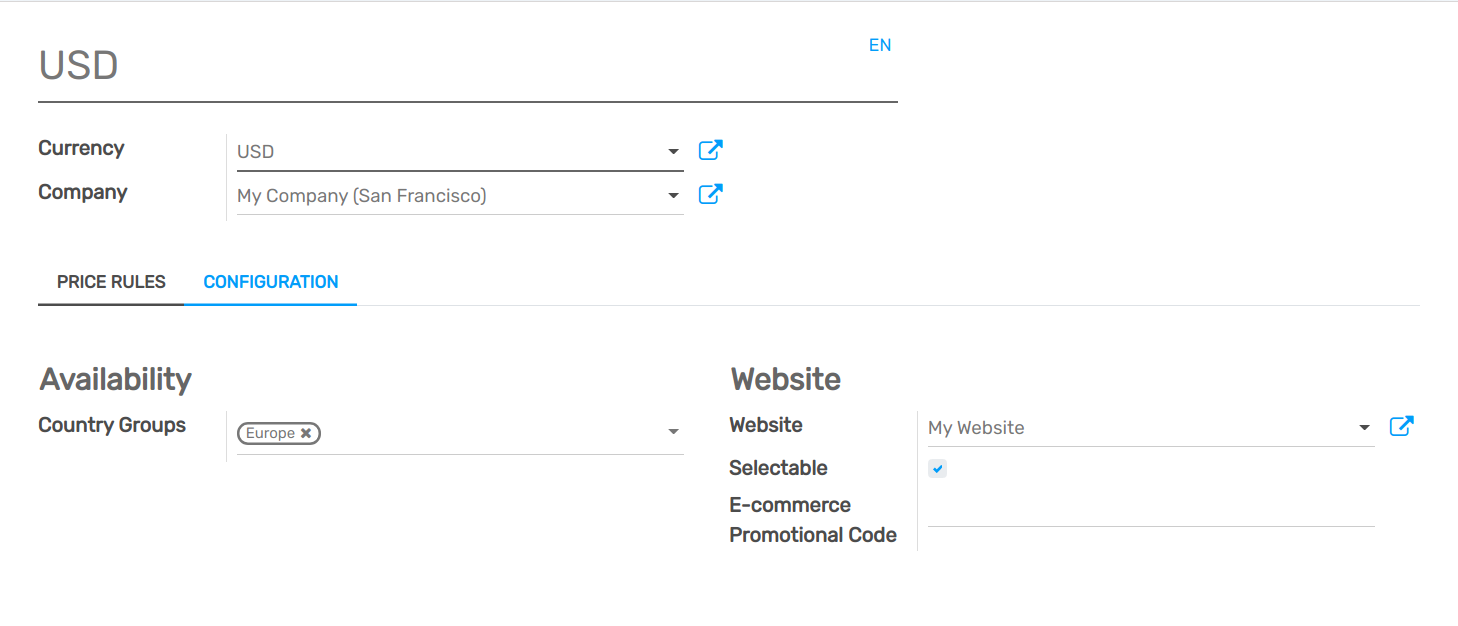Viewport: 1458px width, 626px height.
Task: Click inside the Country Groups field
Action: [x=480, y=431]
